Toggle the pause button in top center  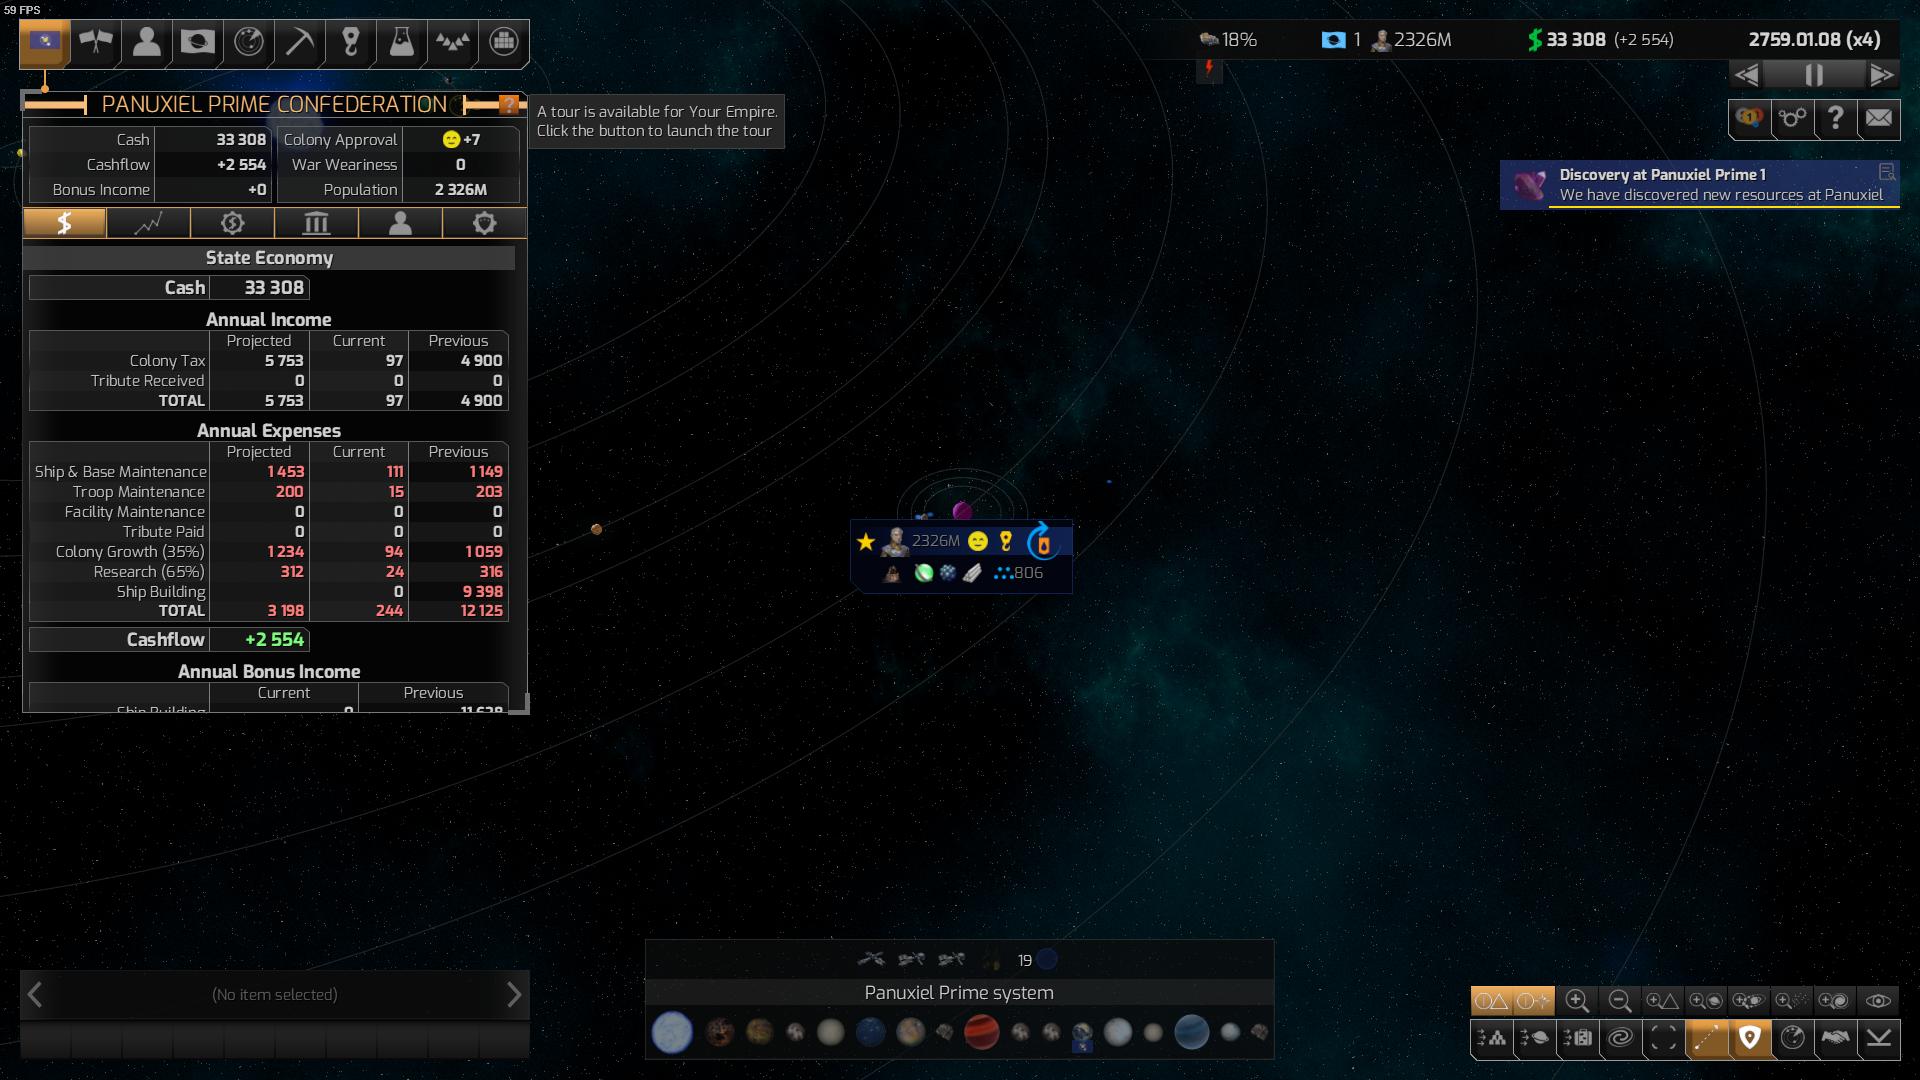coord(1815,75)
